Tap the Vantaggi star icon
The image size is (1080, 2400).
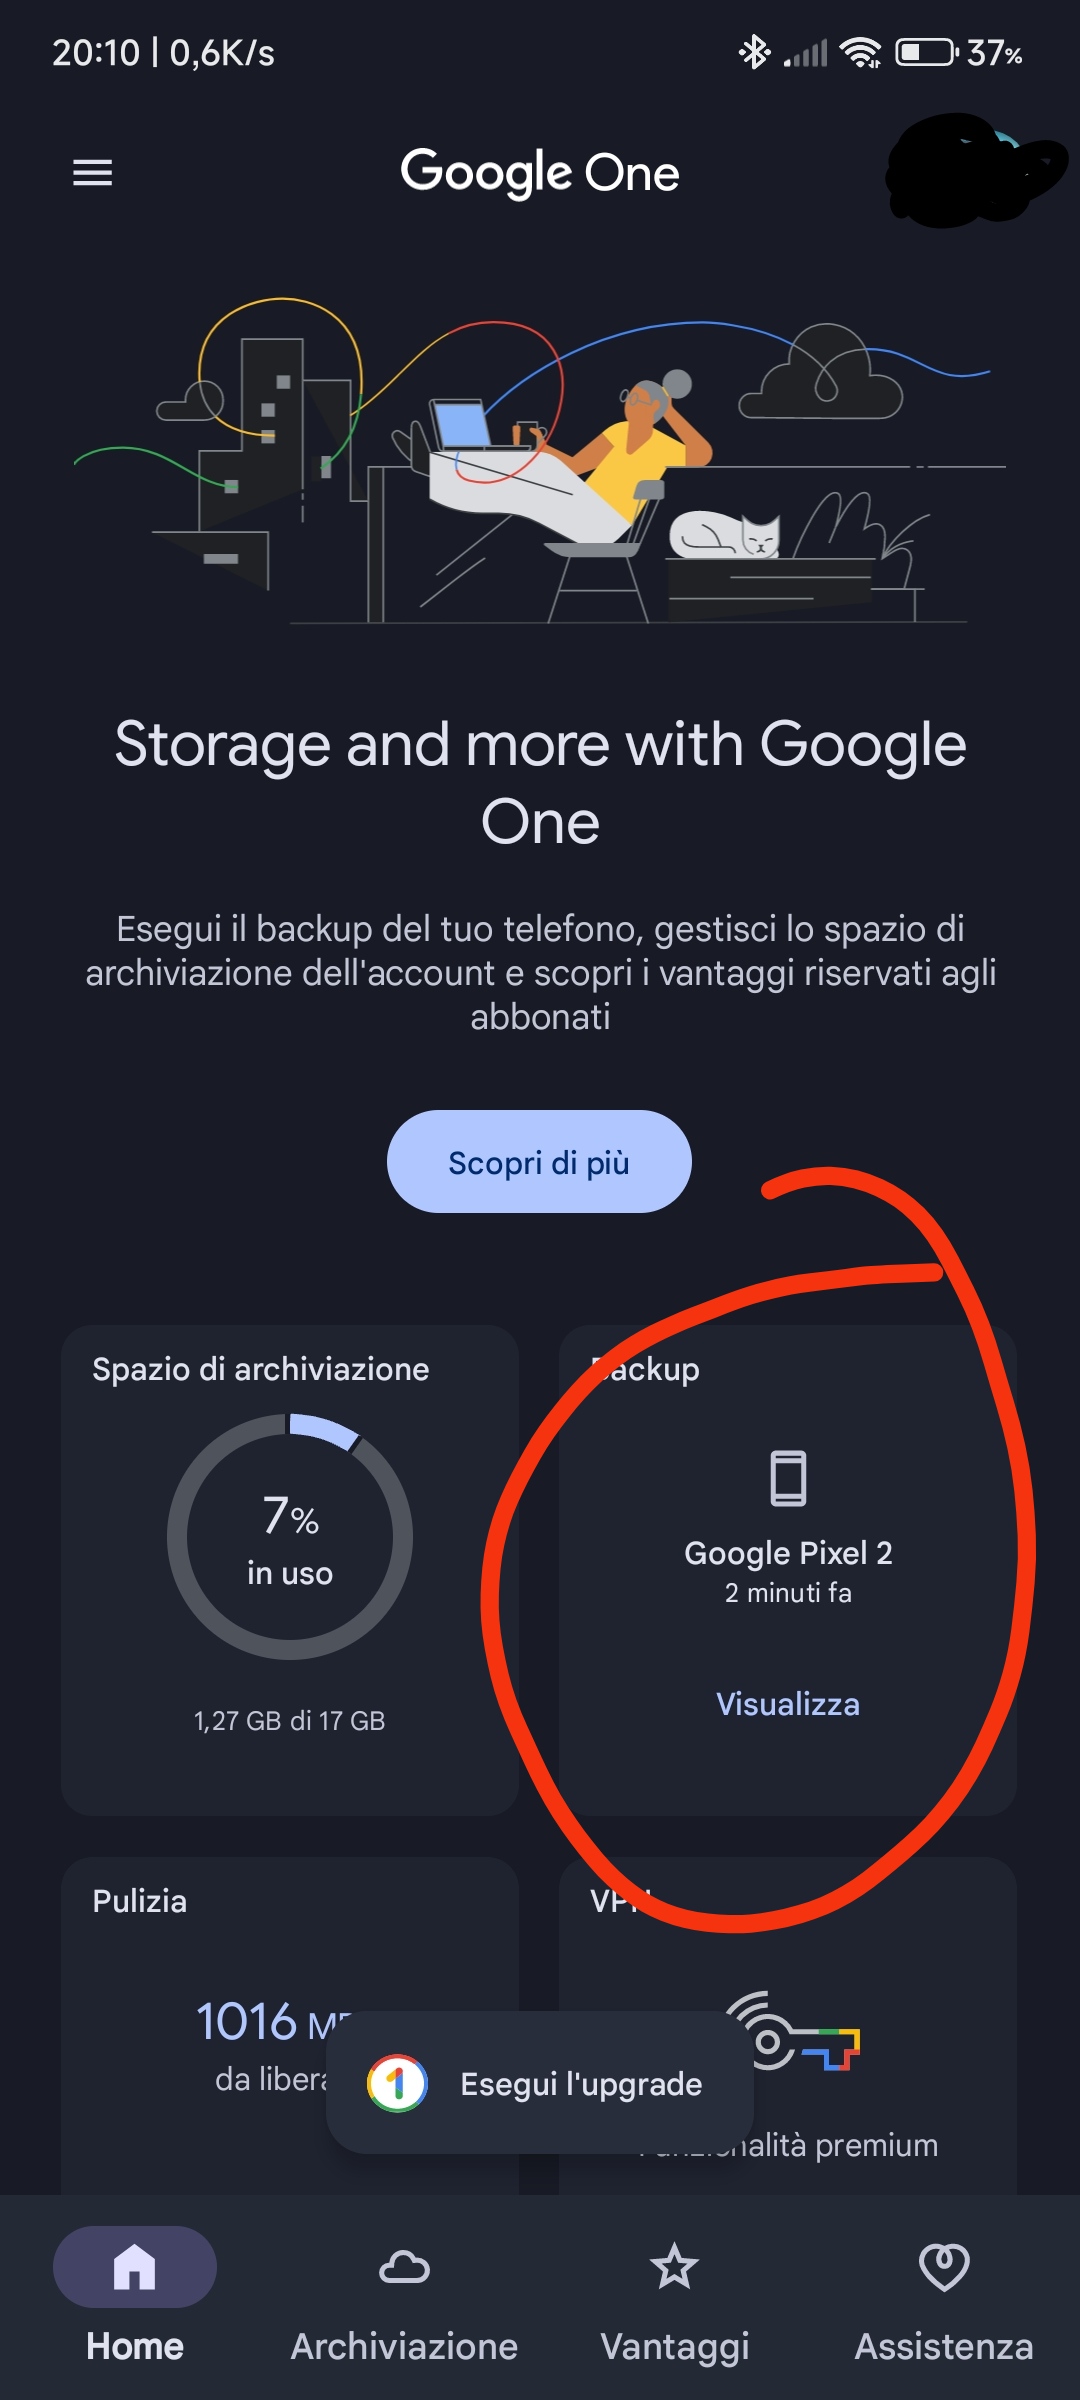click(674, 2266)
